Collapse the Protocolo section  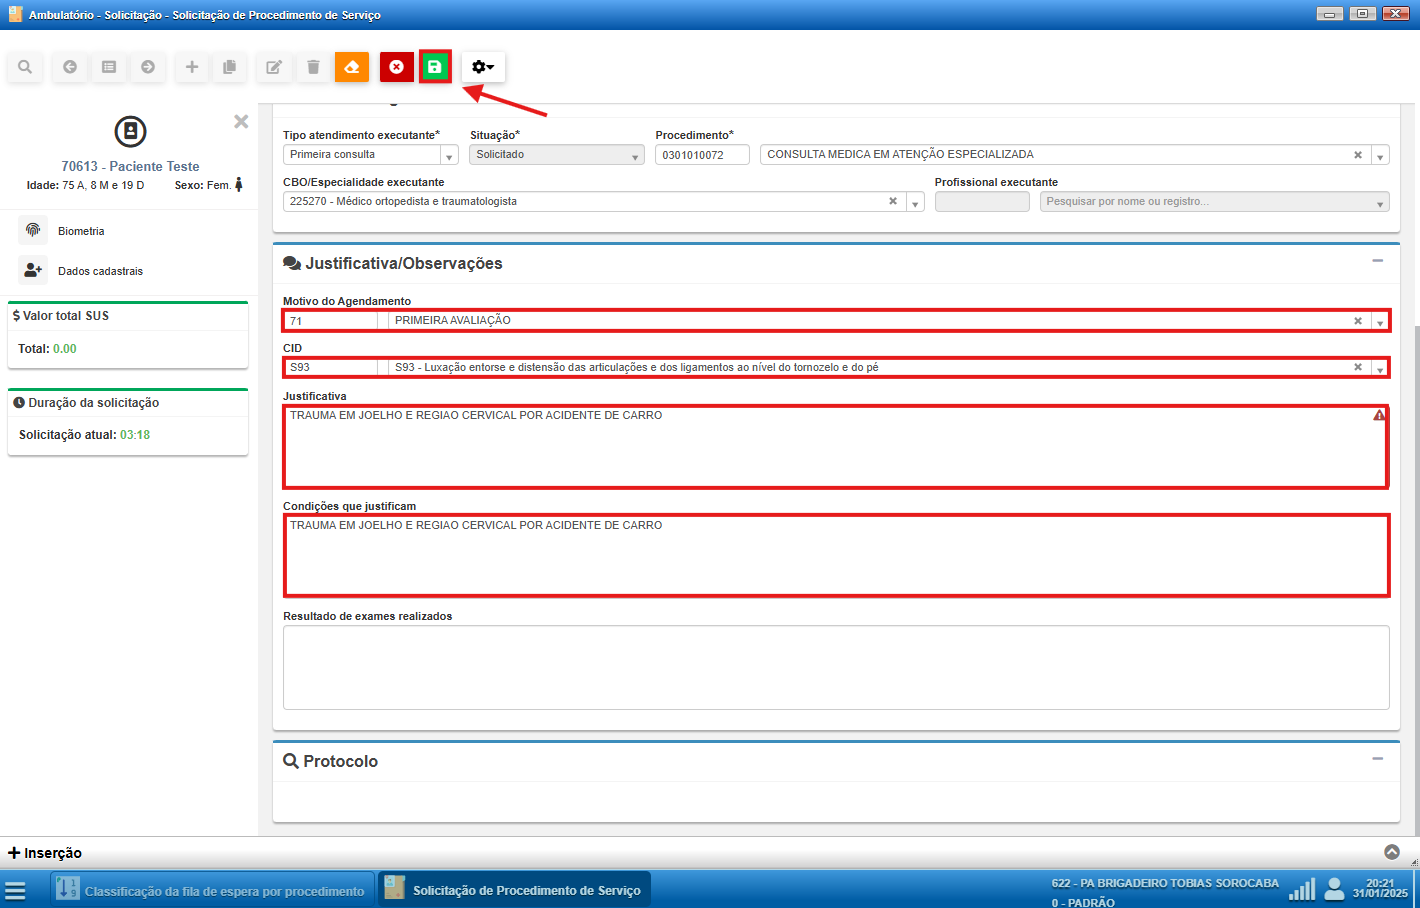[1377, 759]
